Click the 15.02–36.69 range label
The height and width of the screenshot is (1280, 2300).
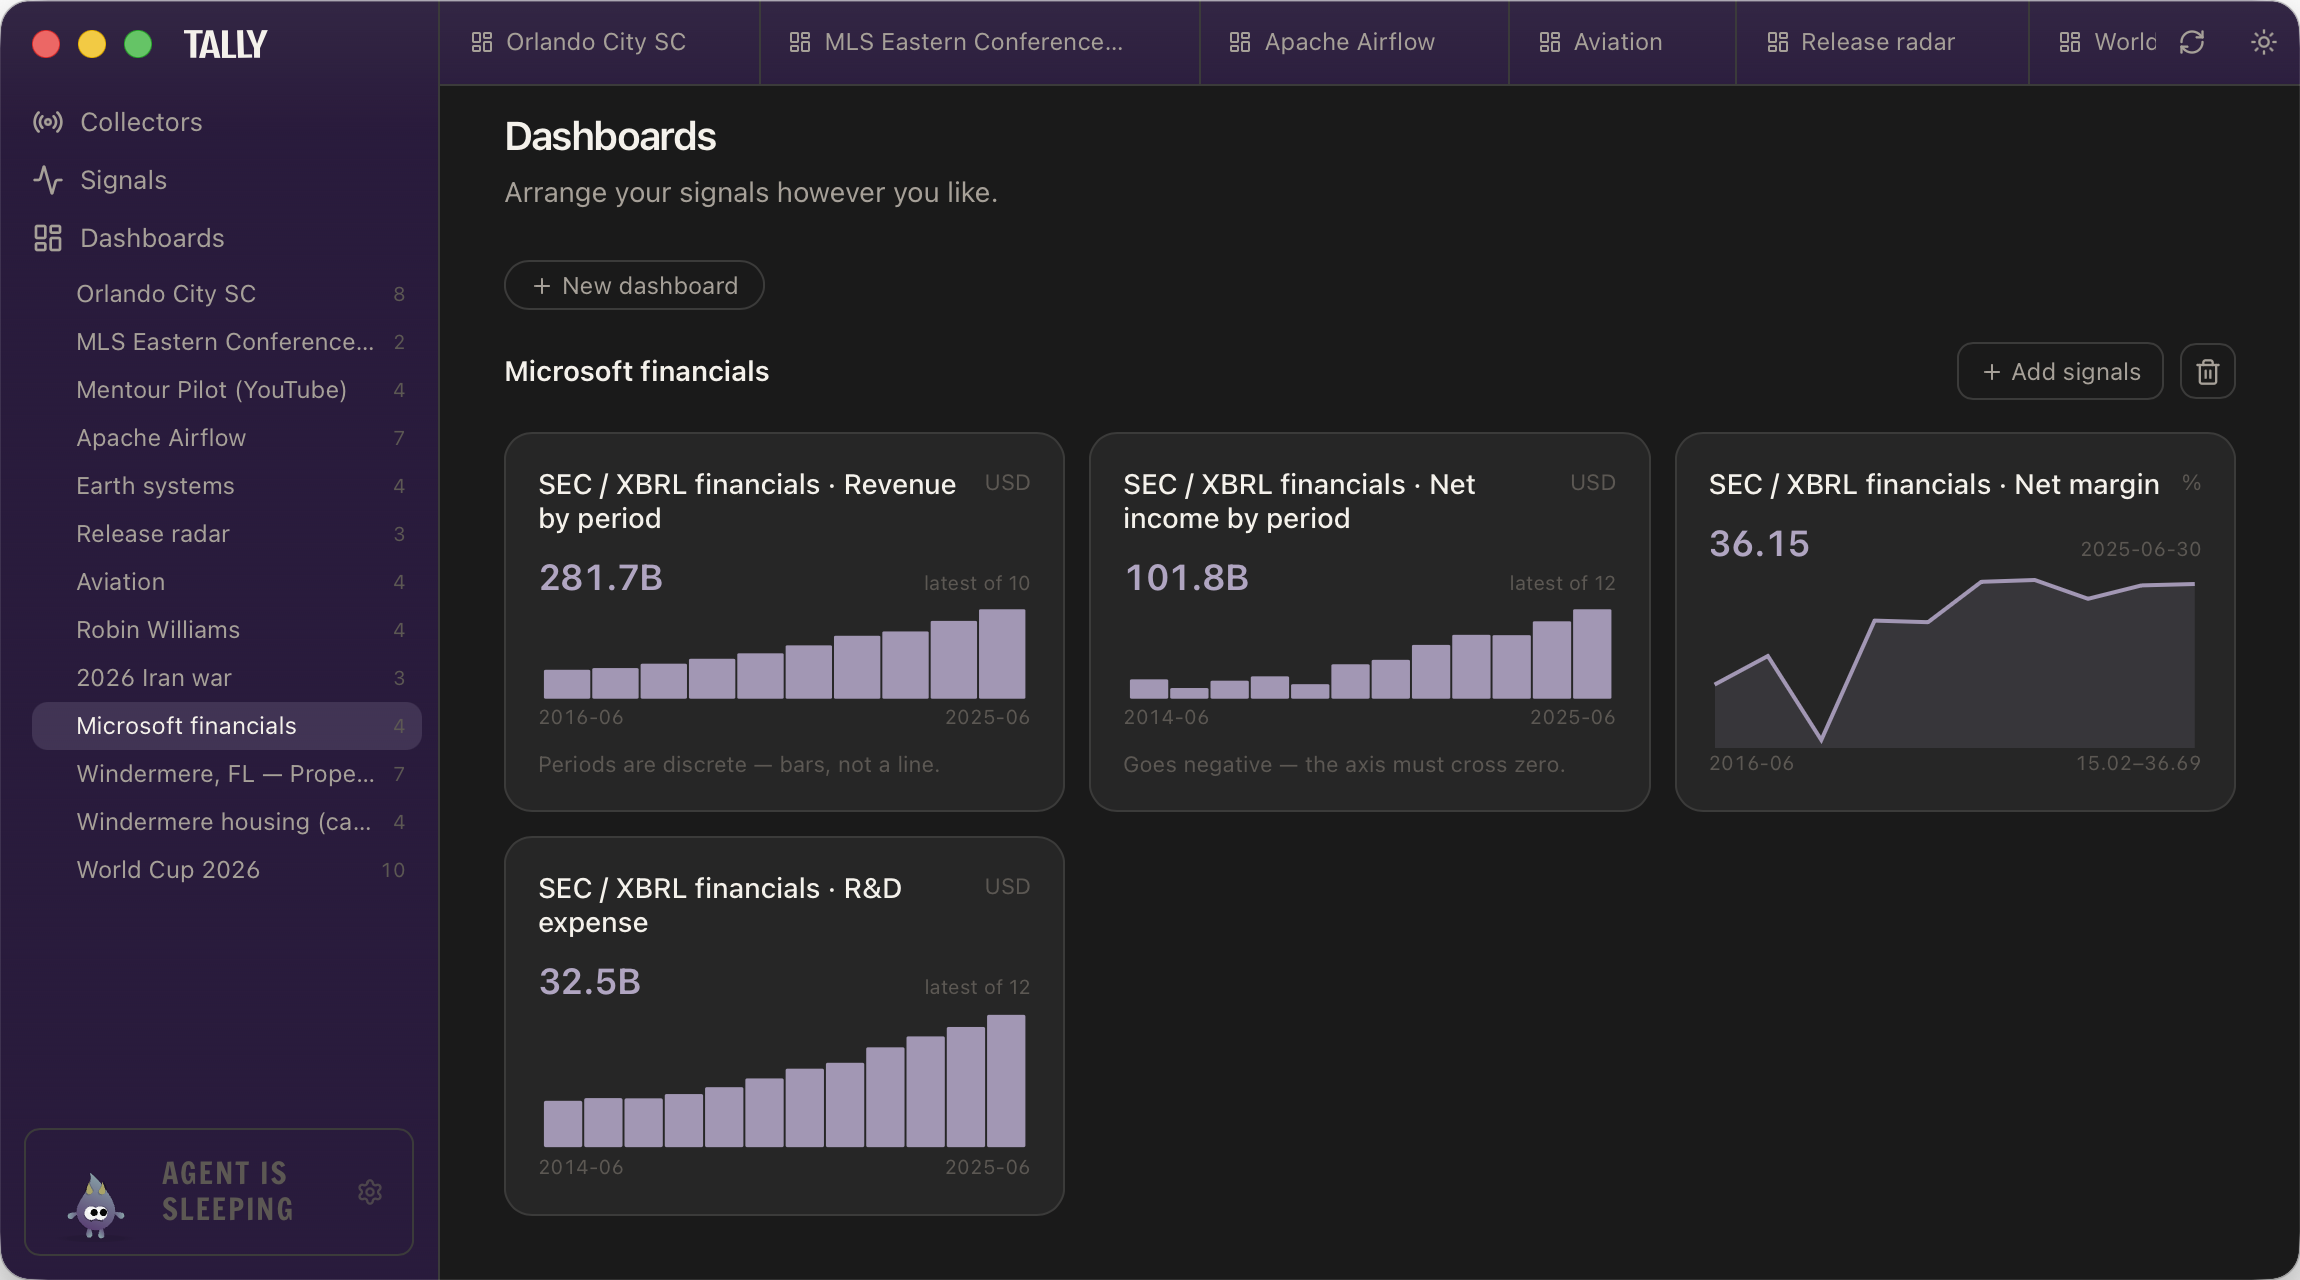tap(2138, 763)
